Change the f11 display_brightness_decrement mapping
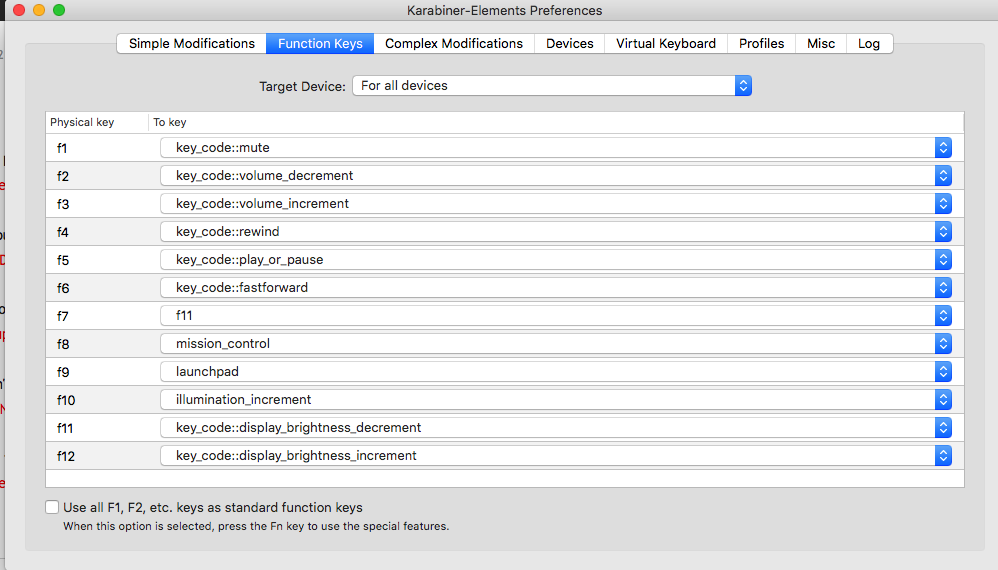998x570 pixels. 555,428
